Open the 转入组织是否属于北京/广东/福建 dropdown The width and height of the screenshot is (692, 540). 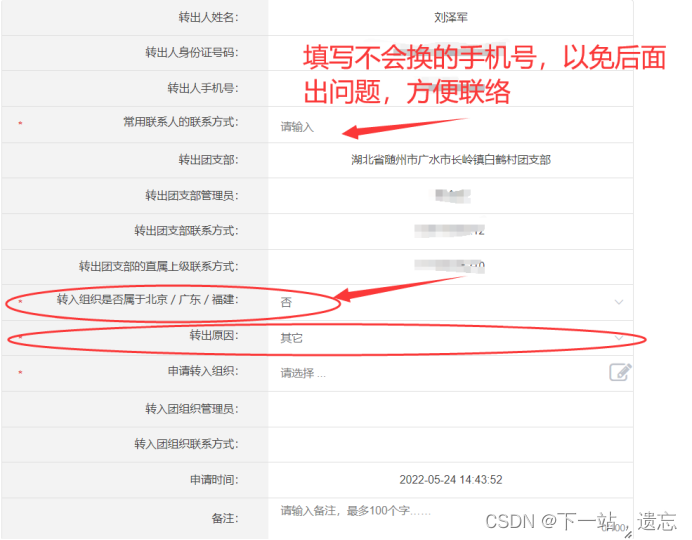(x=451, y=302)
